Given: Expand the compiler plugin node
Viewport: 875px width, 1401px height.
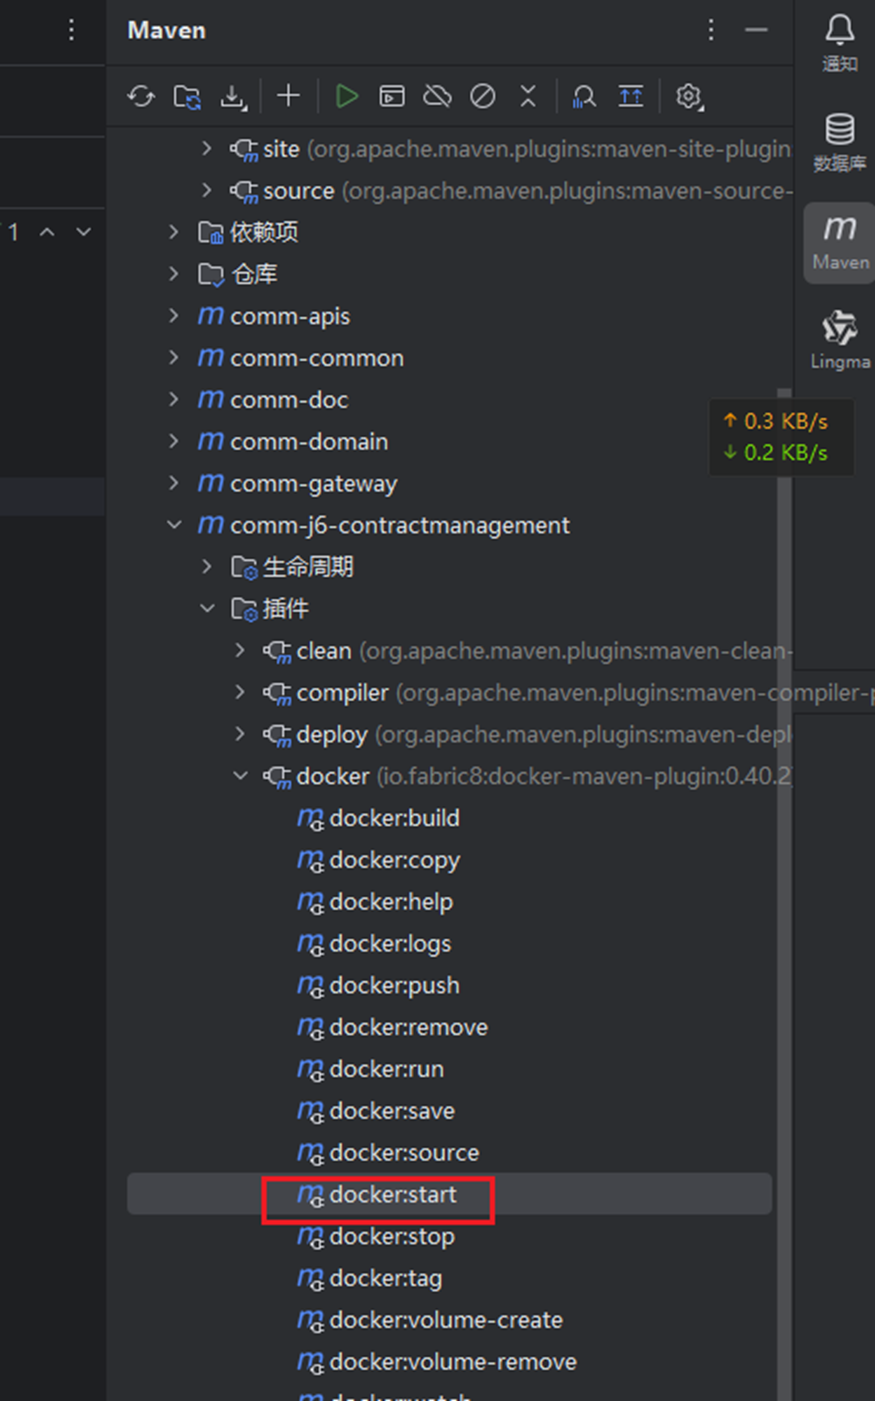Looking at the screenshot, I should pyautogui.click(x=240, y=692).
